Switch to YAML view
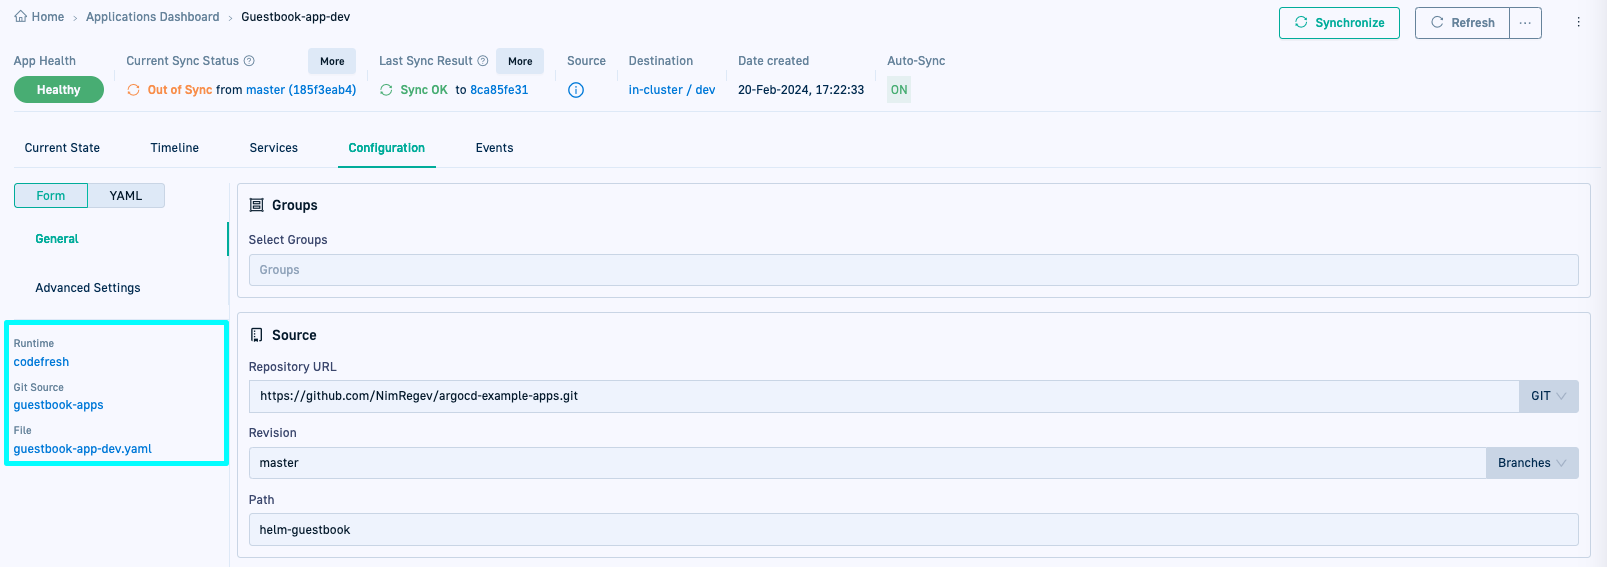Image resolution: width=1607 pixels, height=567 pixels. pos(126,196)
